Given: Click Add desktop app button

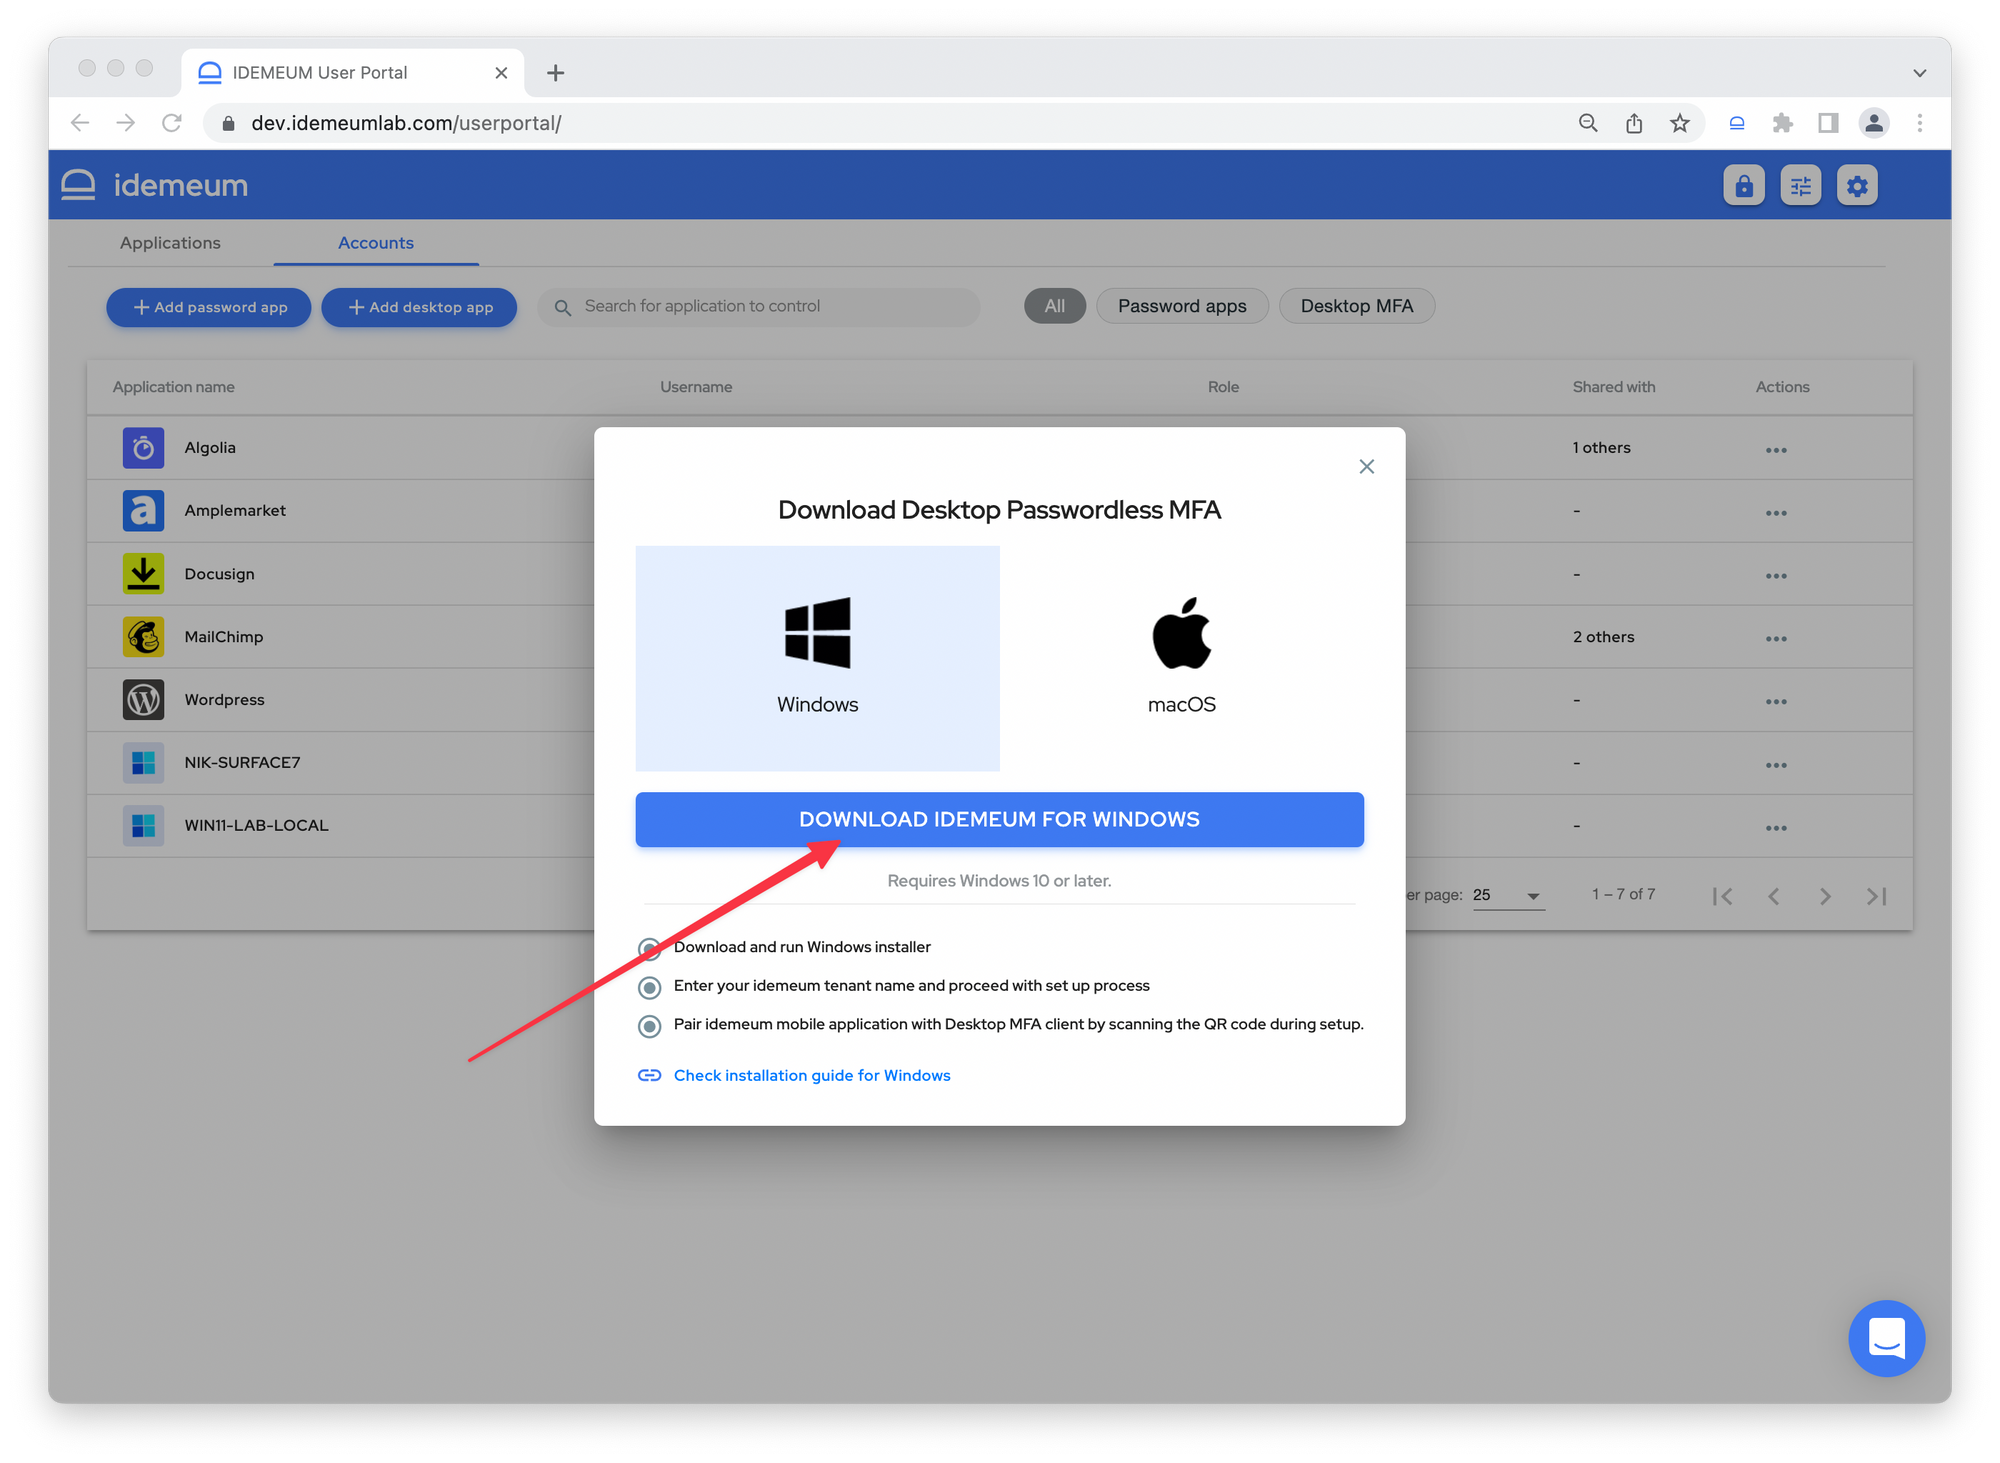Looking at the screenshot, I should (419, 307).
